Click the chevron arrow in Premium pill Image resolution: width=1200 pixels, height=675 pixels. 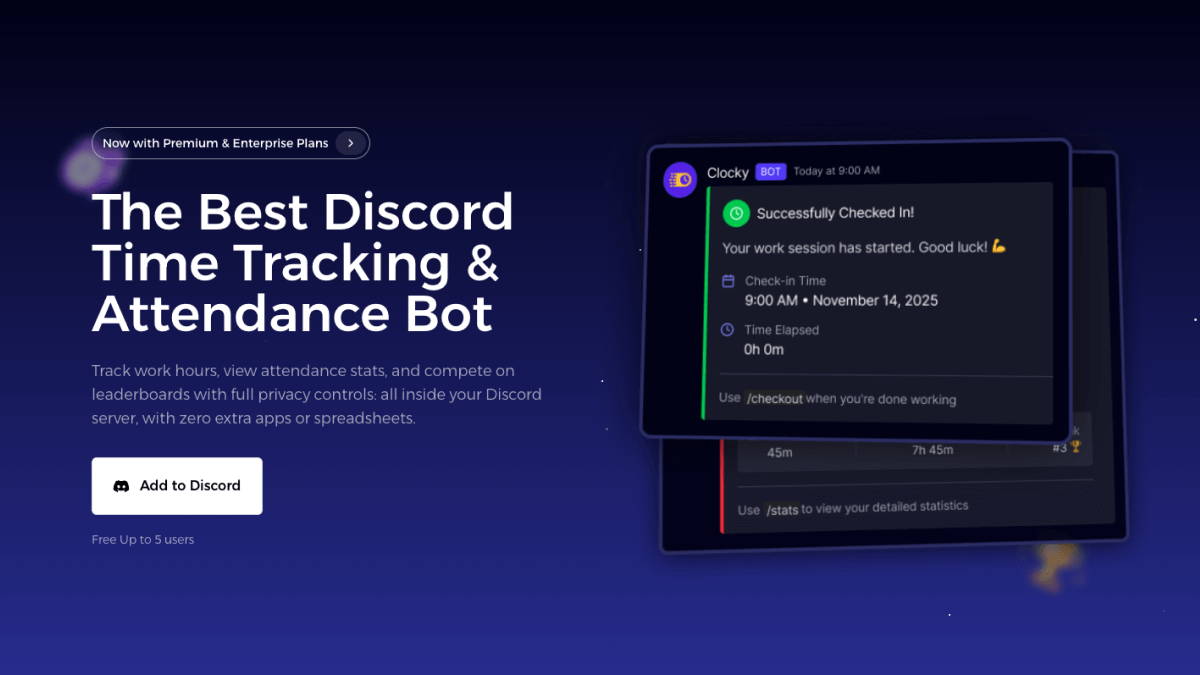[350, 143]
